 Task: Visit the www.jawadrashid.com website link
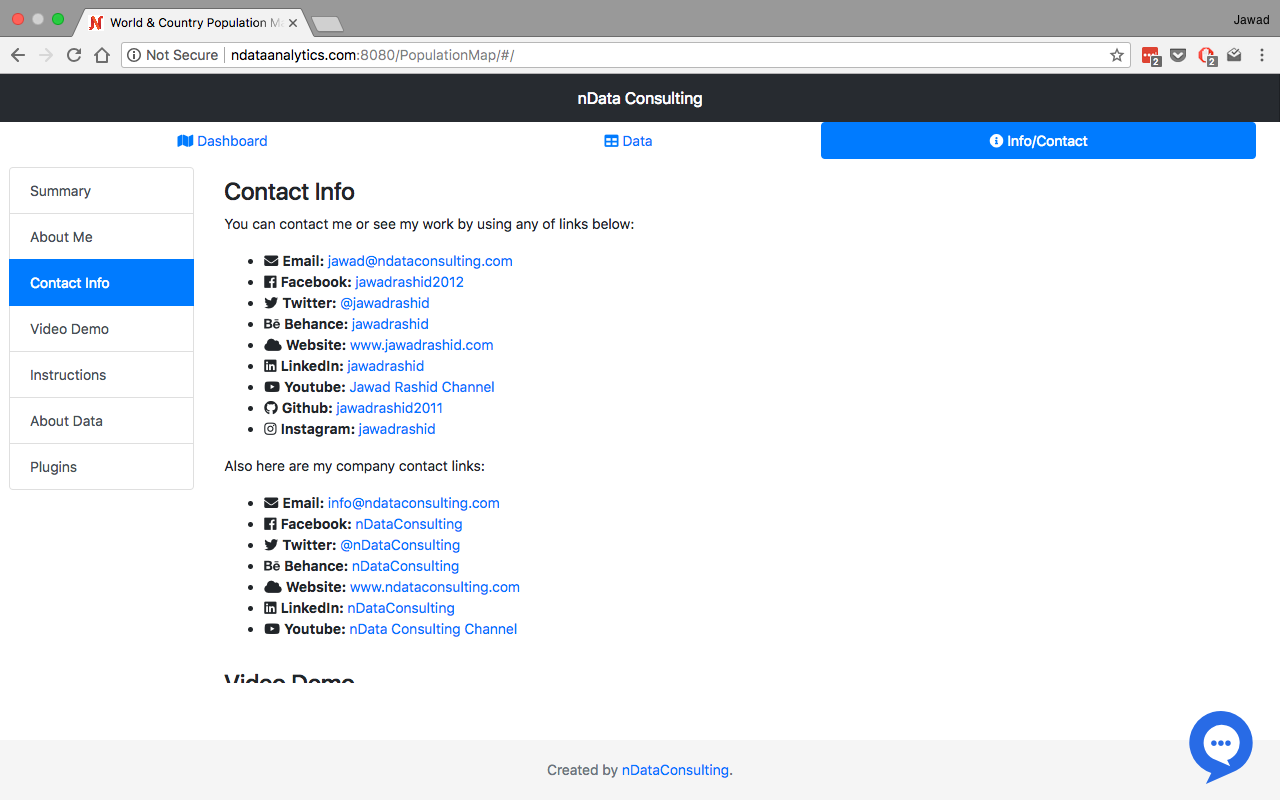(x=422, y=345)
